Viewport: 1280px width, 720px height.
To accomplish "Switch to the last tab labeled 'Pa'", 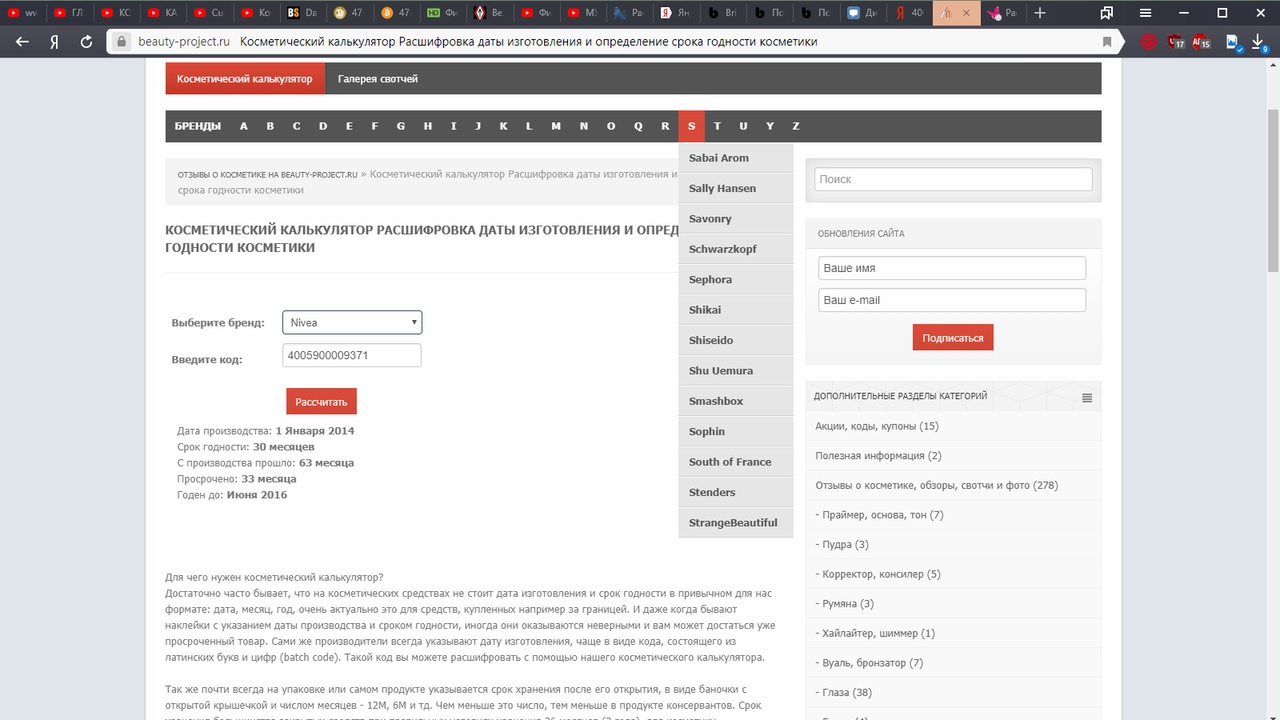I will pos(1001,13).
